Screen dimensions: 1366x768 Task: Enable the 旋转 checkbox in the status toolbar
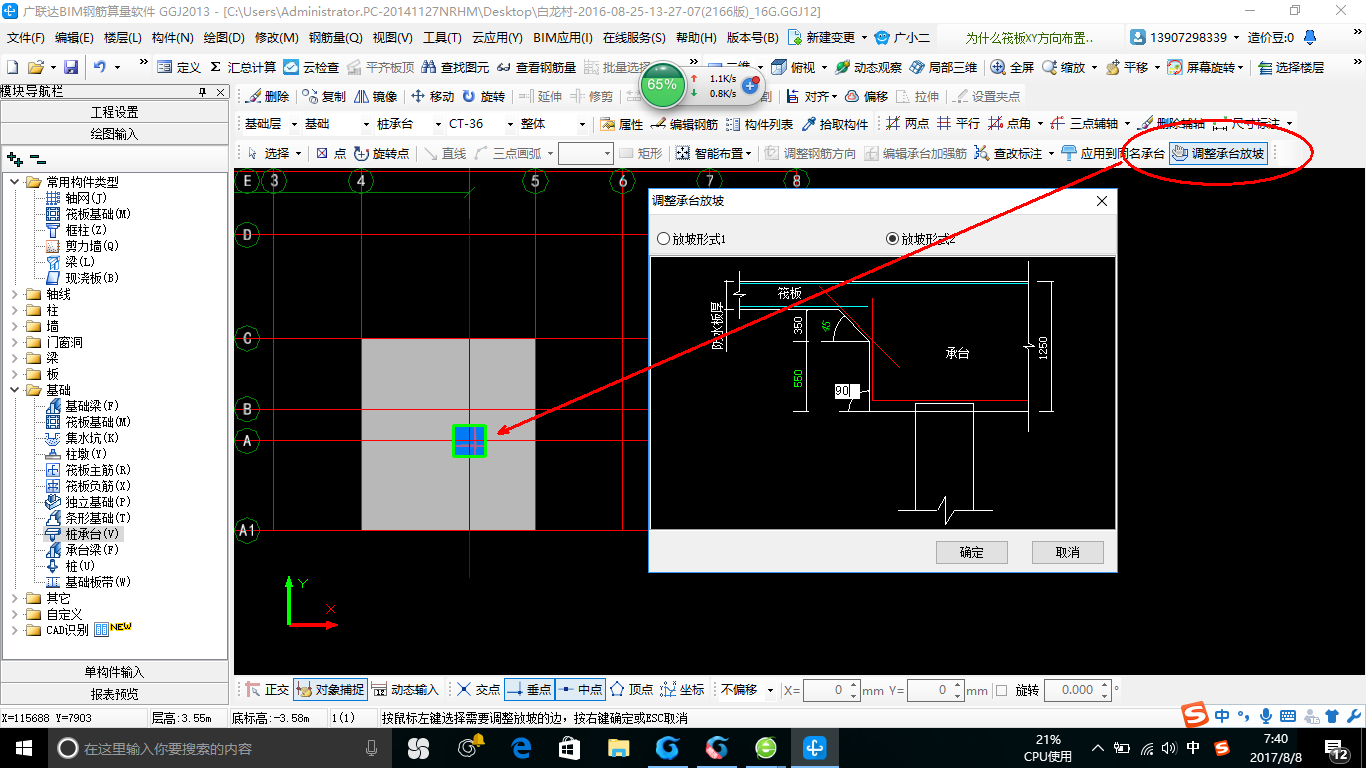pos(1001,690)
